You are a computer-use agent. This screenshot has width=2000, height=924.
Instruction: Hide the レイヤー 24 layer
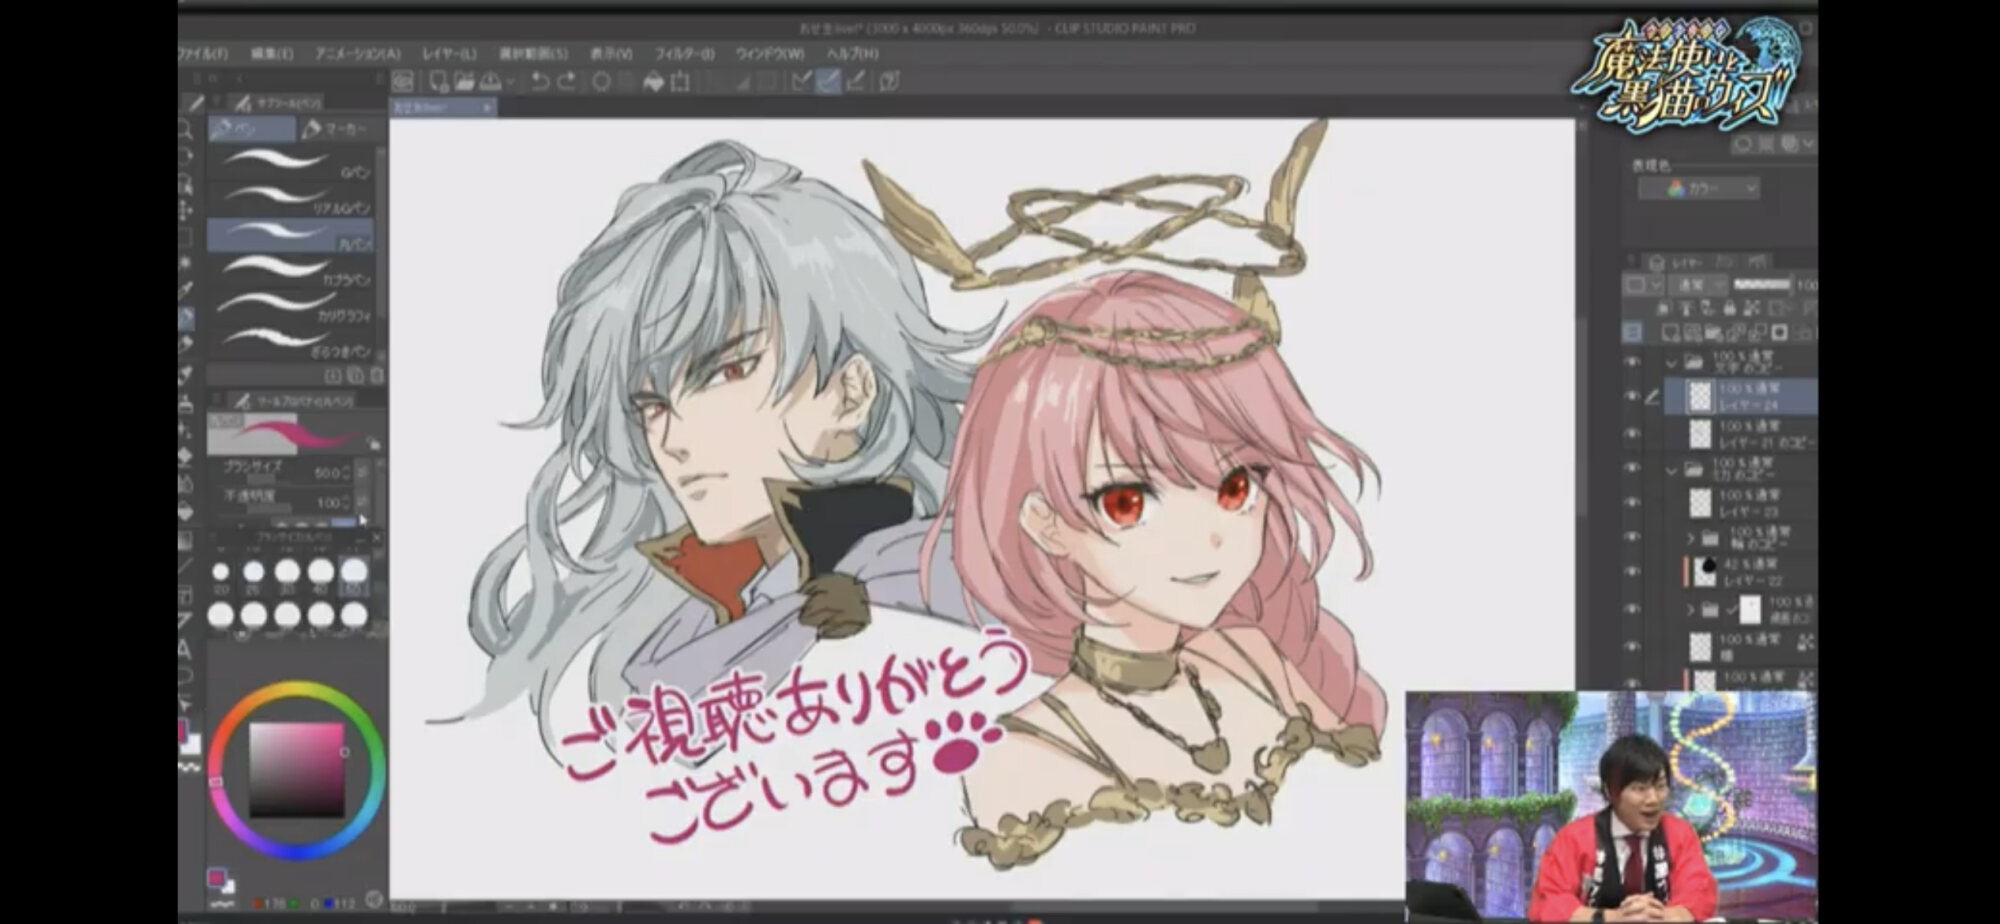1632,396
